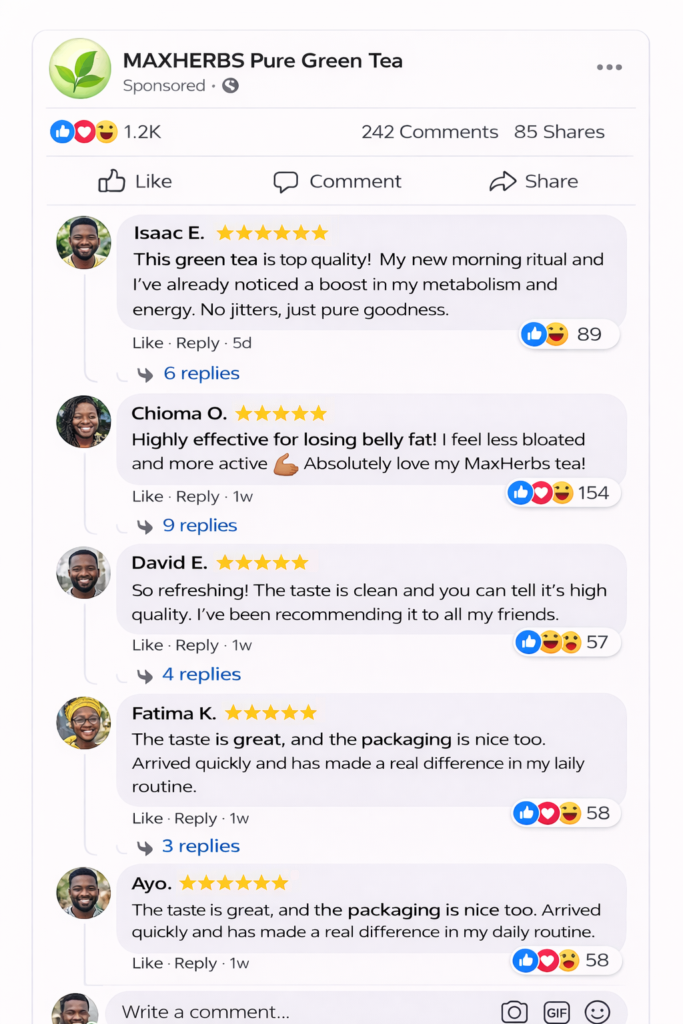This screenshot has width=683, height=1024.
Task: Like the MAXHERBS post
Action: 135,181
